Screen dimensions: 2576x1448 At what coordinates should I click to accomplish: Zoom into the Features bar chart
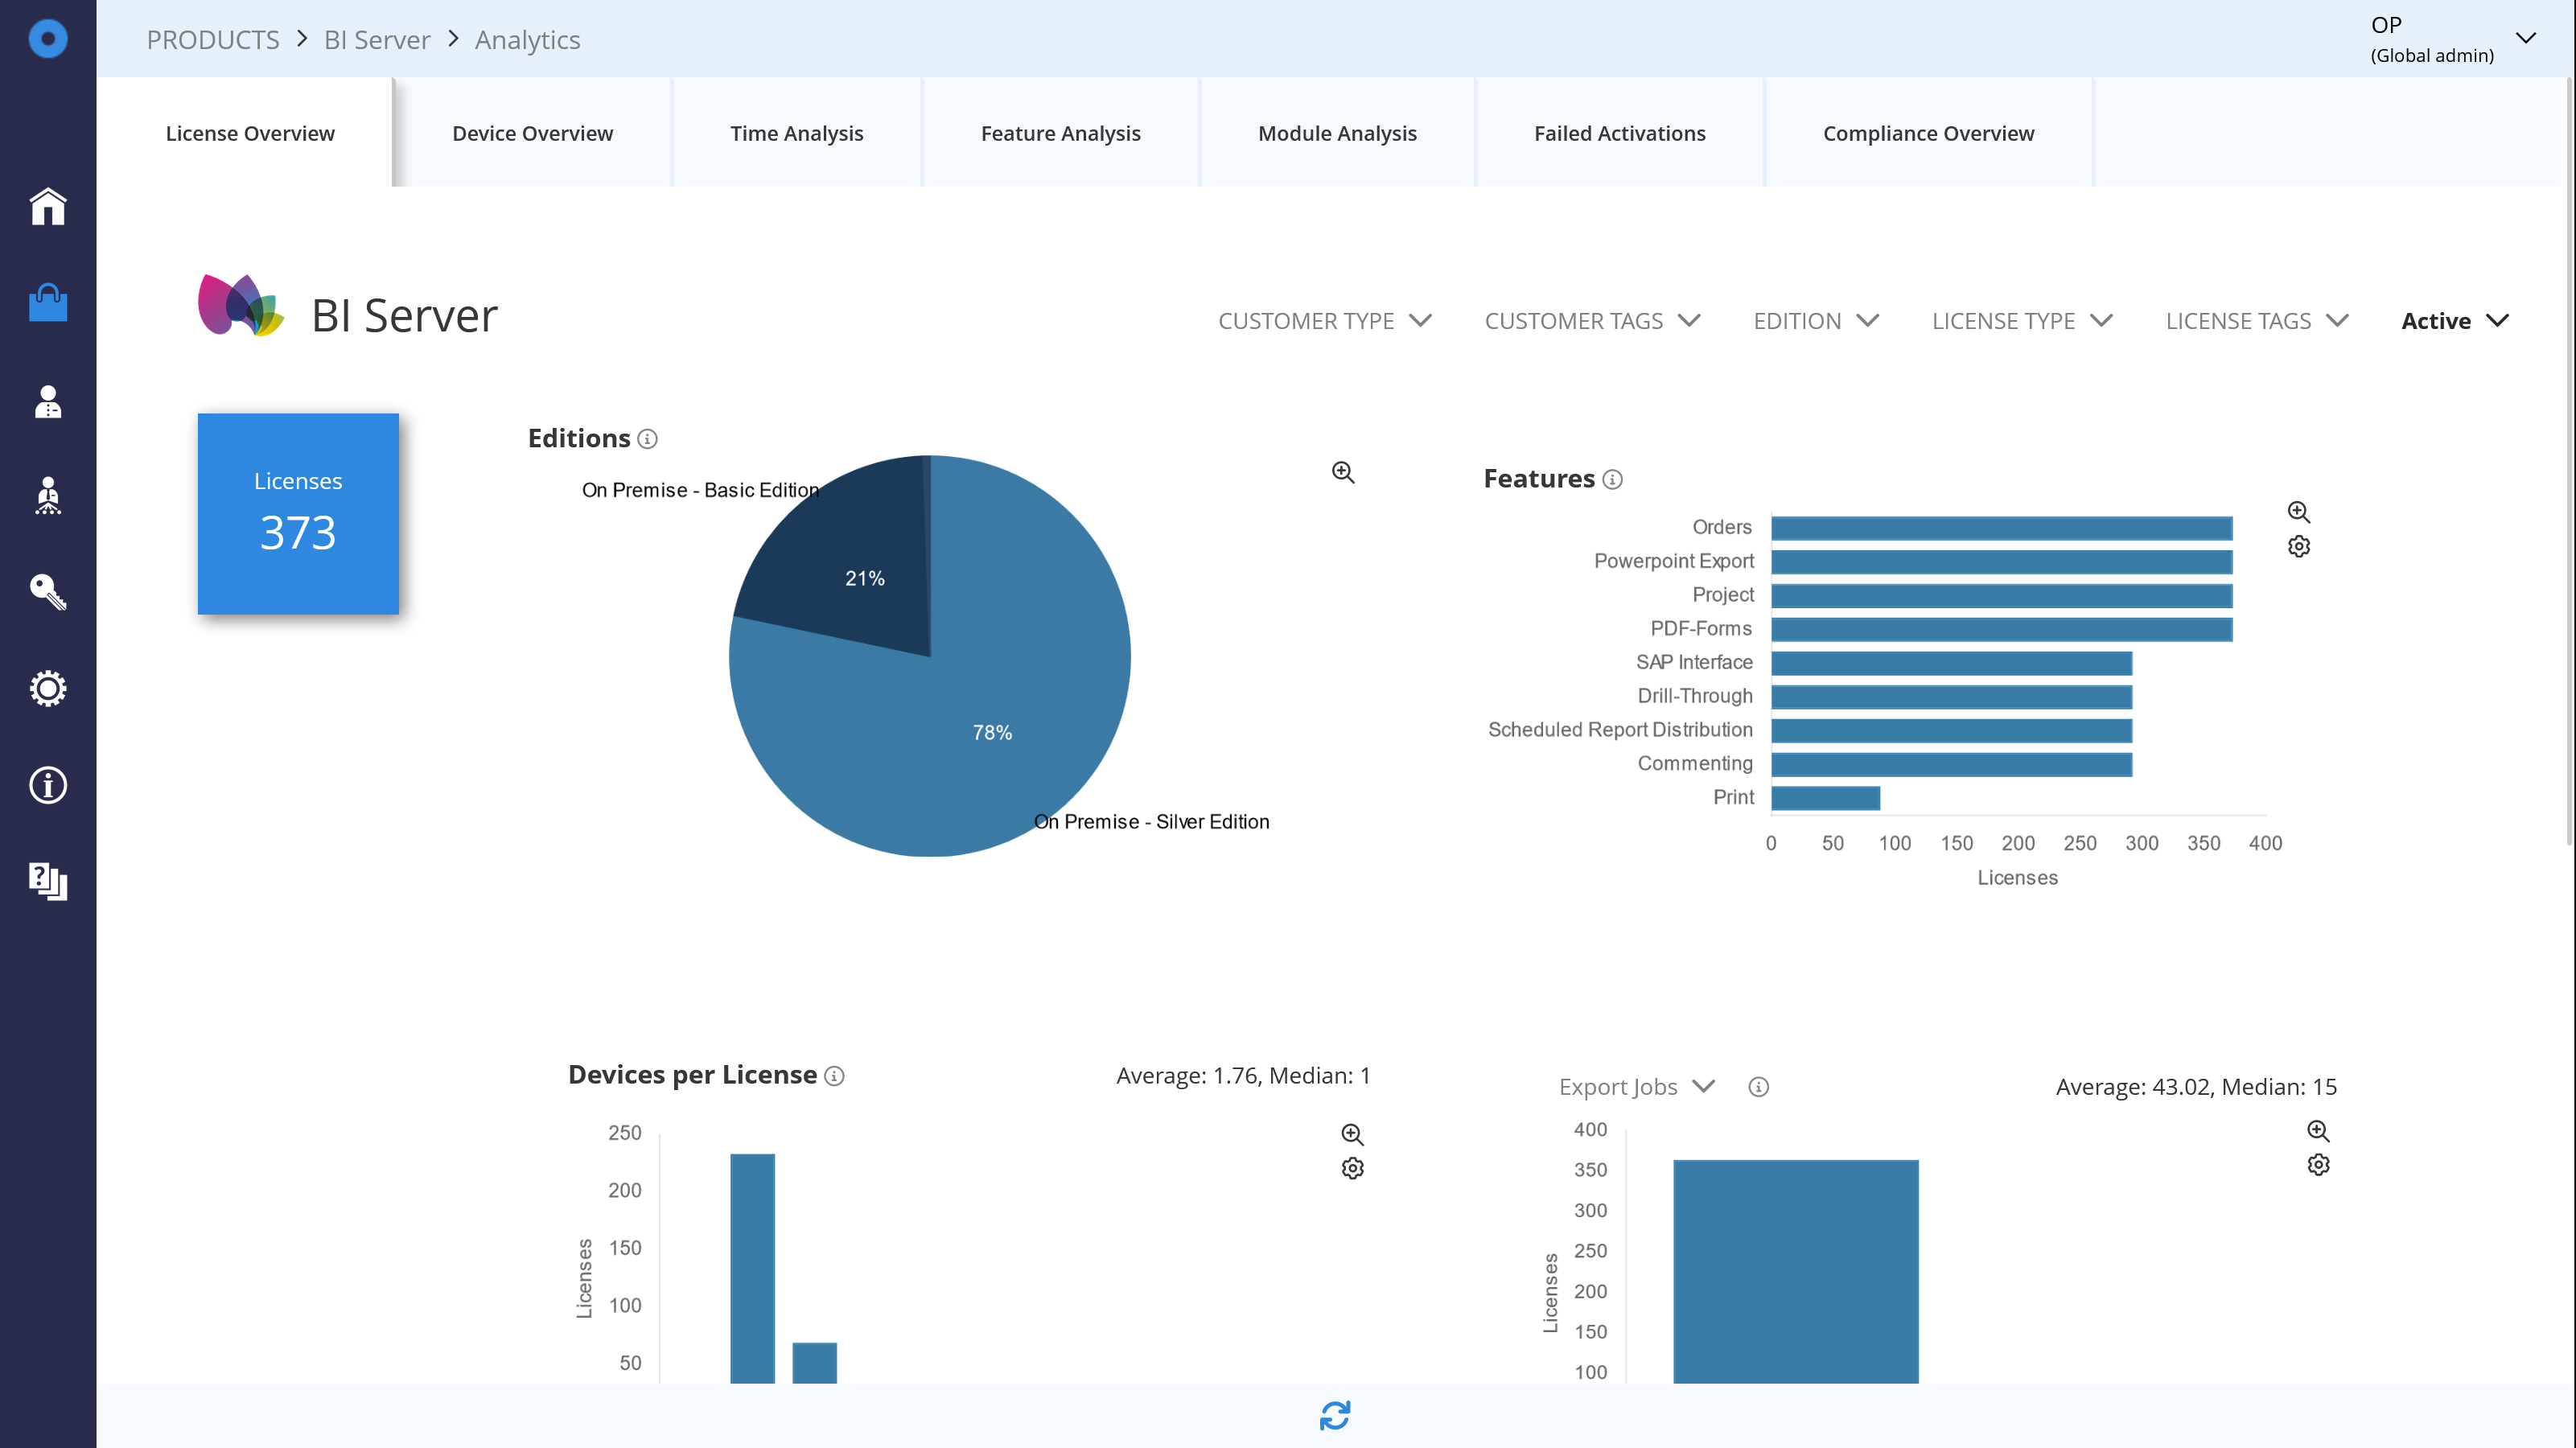click(x=2299, y=512)
